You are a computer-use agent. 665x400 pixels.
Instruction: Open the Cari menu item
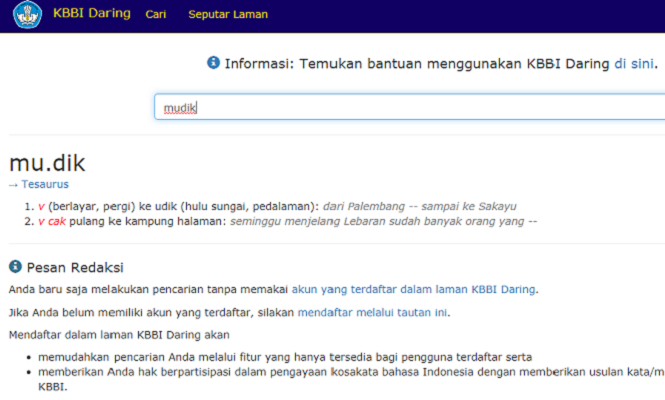click(x=156, y=14)
